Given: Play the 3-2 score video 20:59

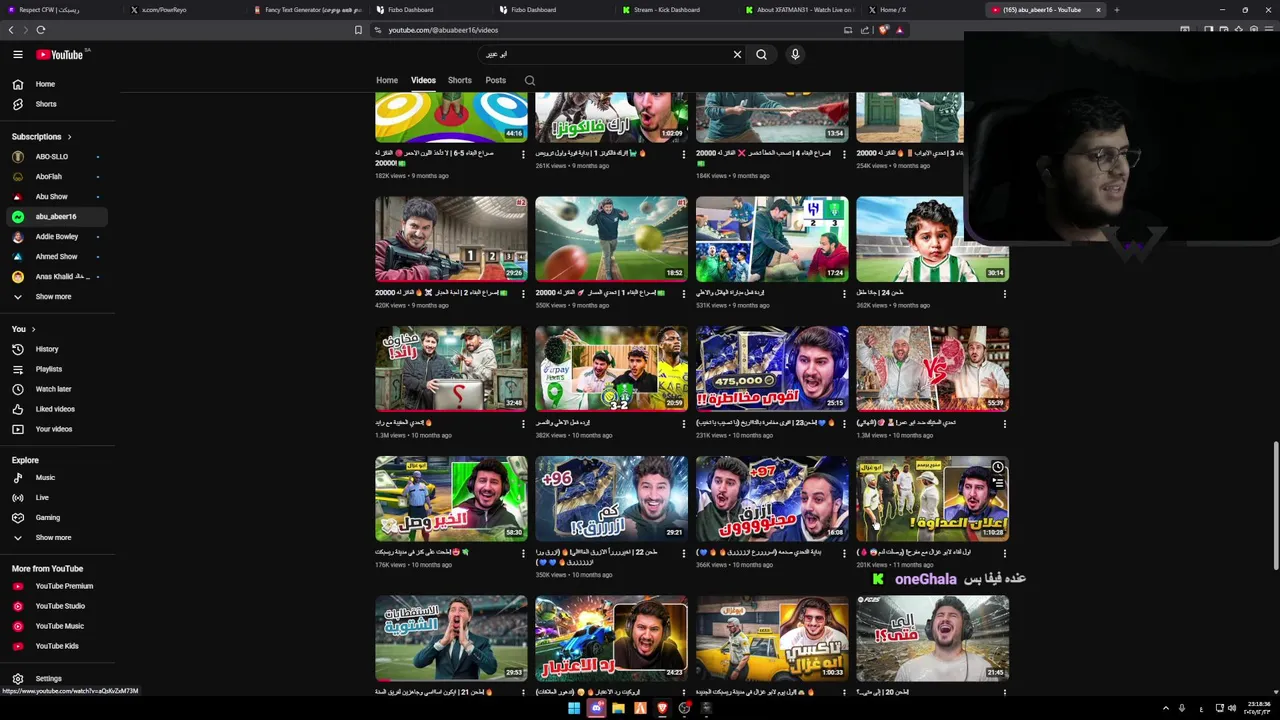Looking at the screenshot, I should [611, 369].
